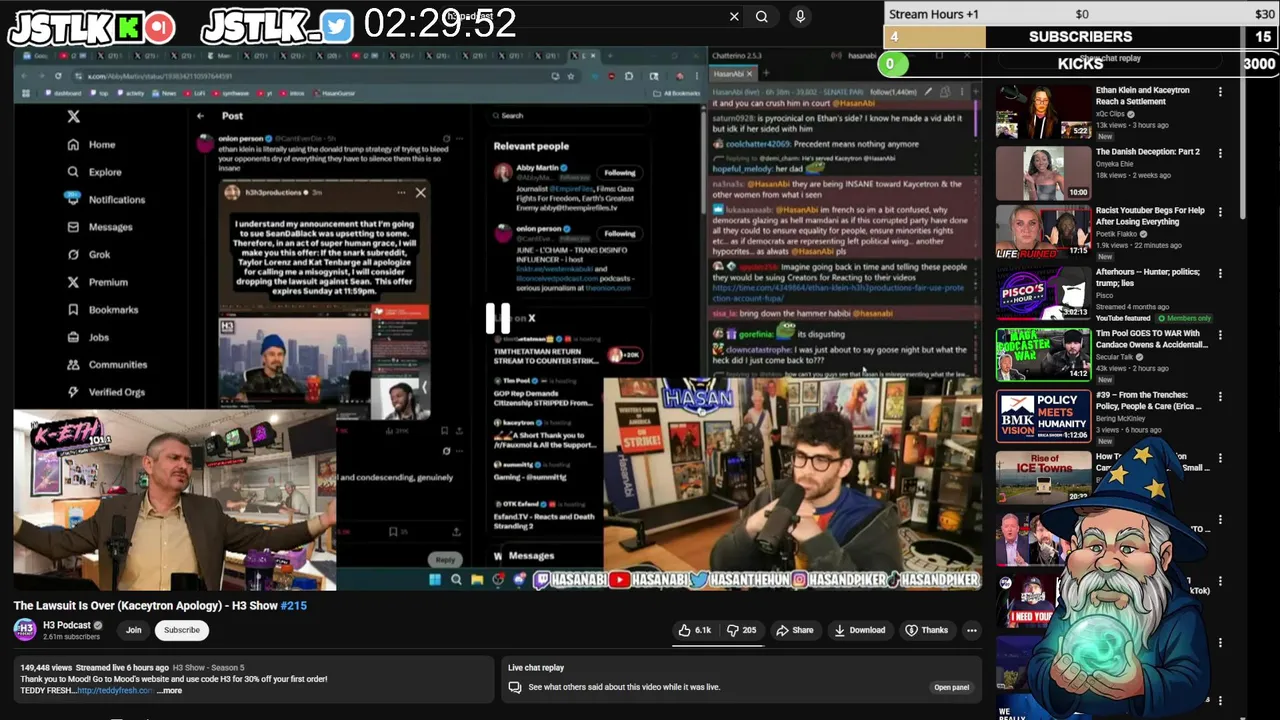Open title Ethan Klein and Kaceytron Reach a Settlement
This screenshot has width=1280, height=720.
(1142, 95)
